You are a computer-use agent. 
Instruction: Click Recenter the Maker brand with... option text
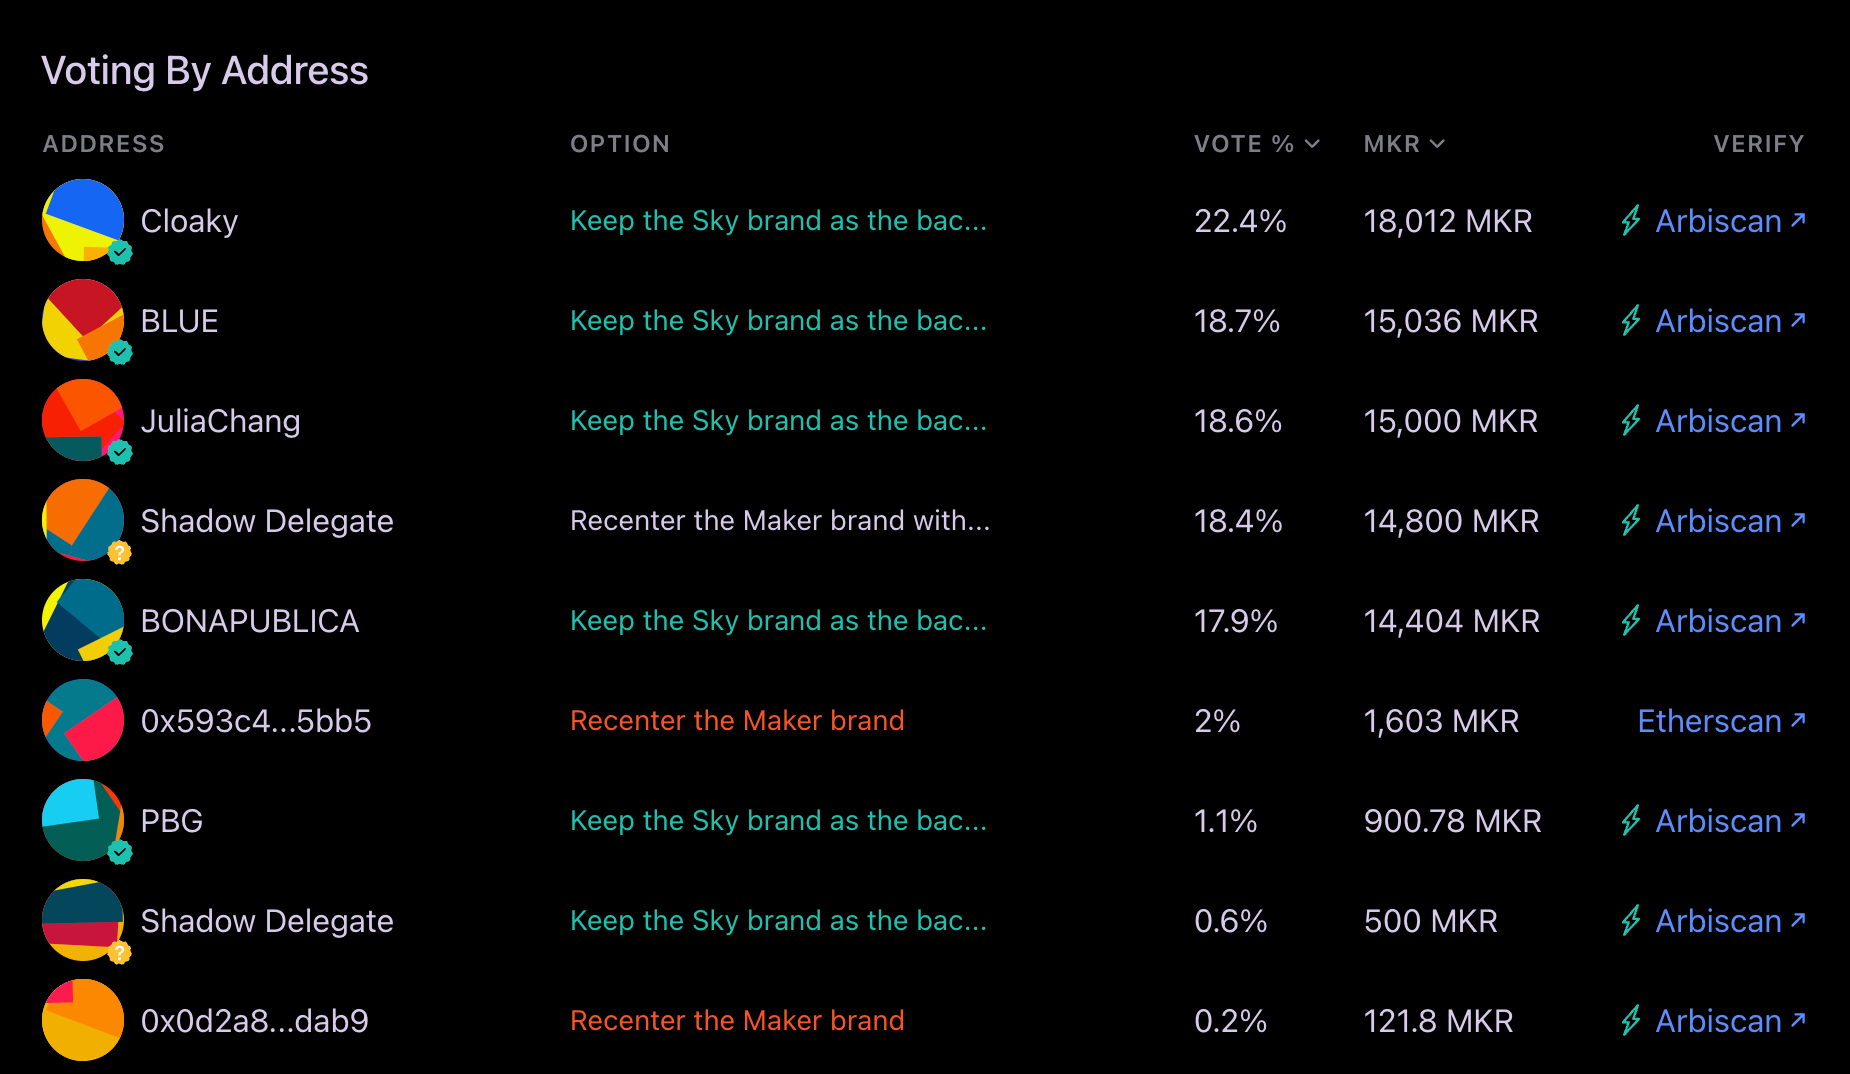[779, 521]
